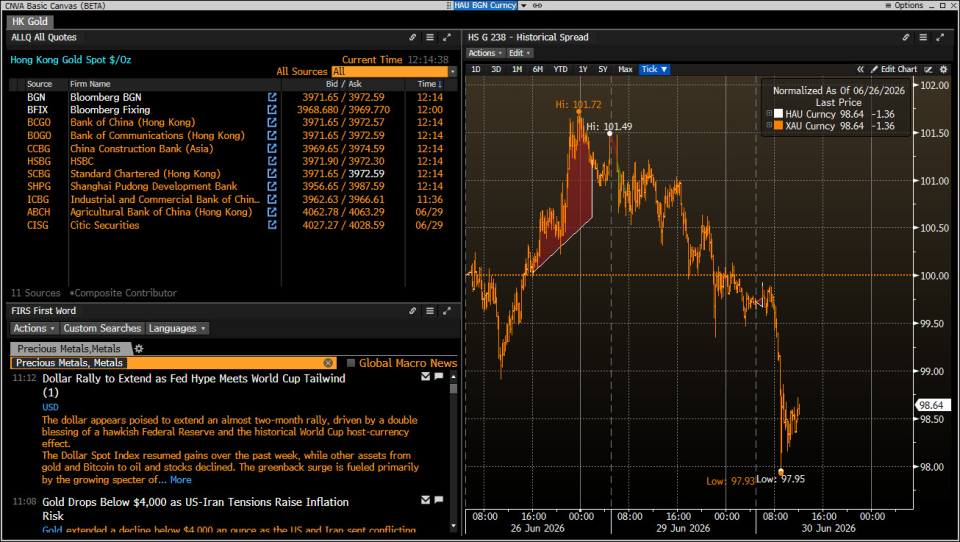Open More link in Dollar Rally story
Viewport: 960px width, 542px height.
(181, 480)
